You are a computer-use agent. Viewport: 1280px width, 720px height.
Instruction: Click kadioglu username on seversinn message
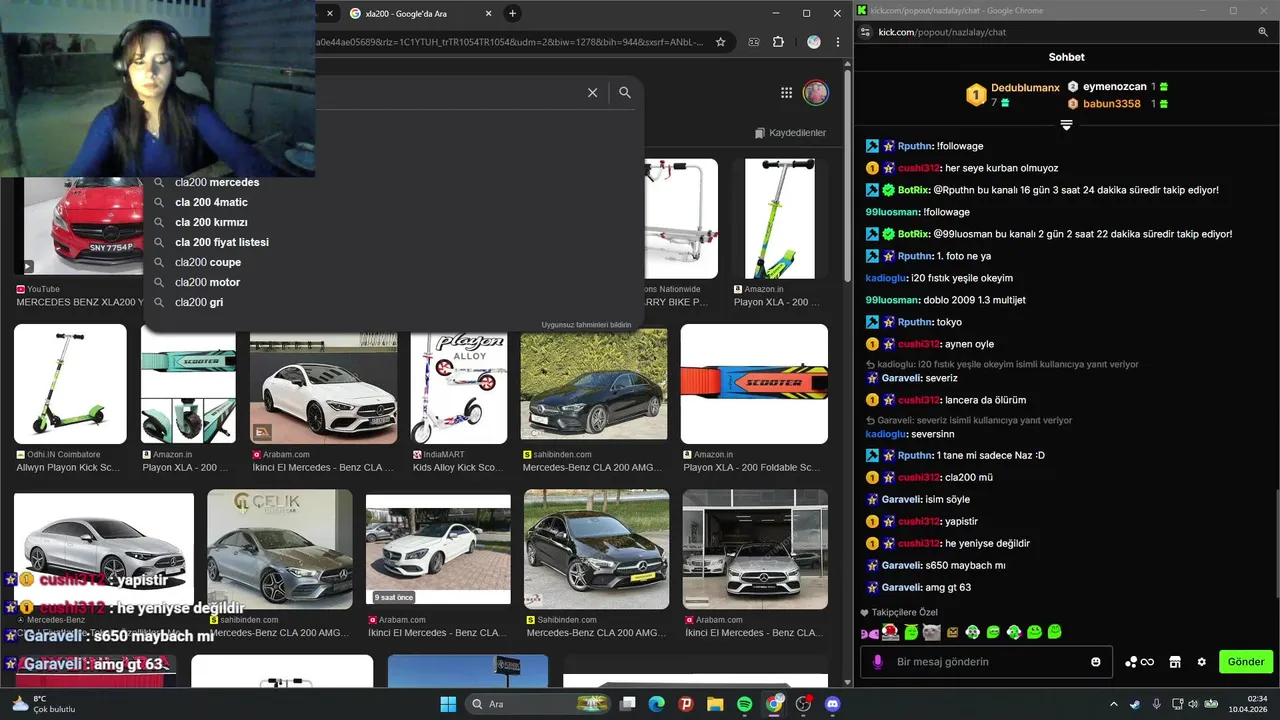[x=885, y=434]
